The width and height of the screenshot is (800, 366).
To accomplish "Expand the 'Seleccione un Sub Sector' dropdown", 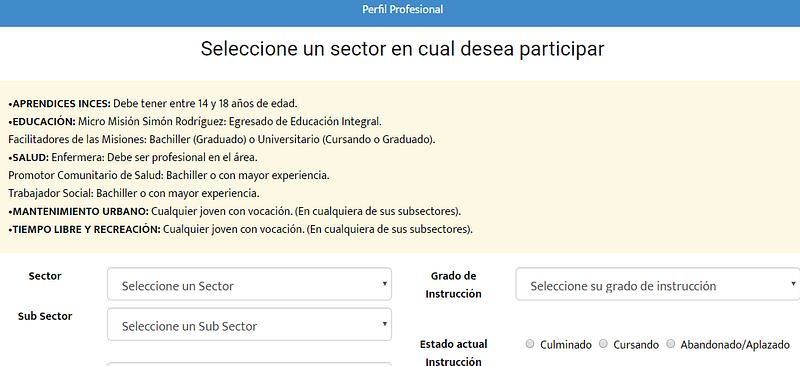I will 249,324.
